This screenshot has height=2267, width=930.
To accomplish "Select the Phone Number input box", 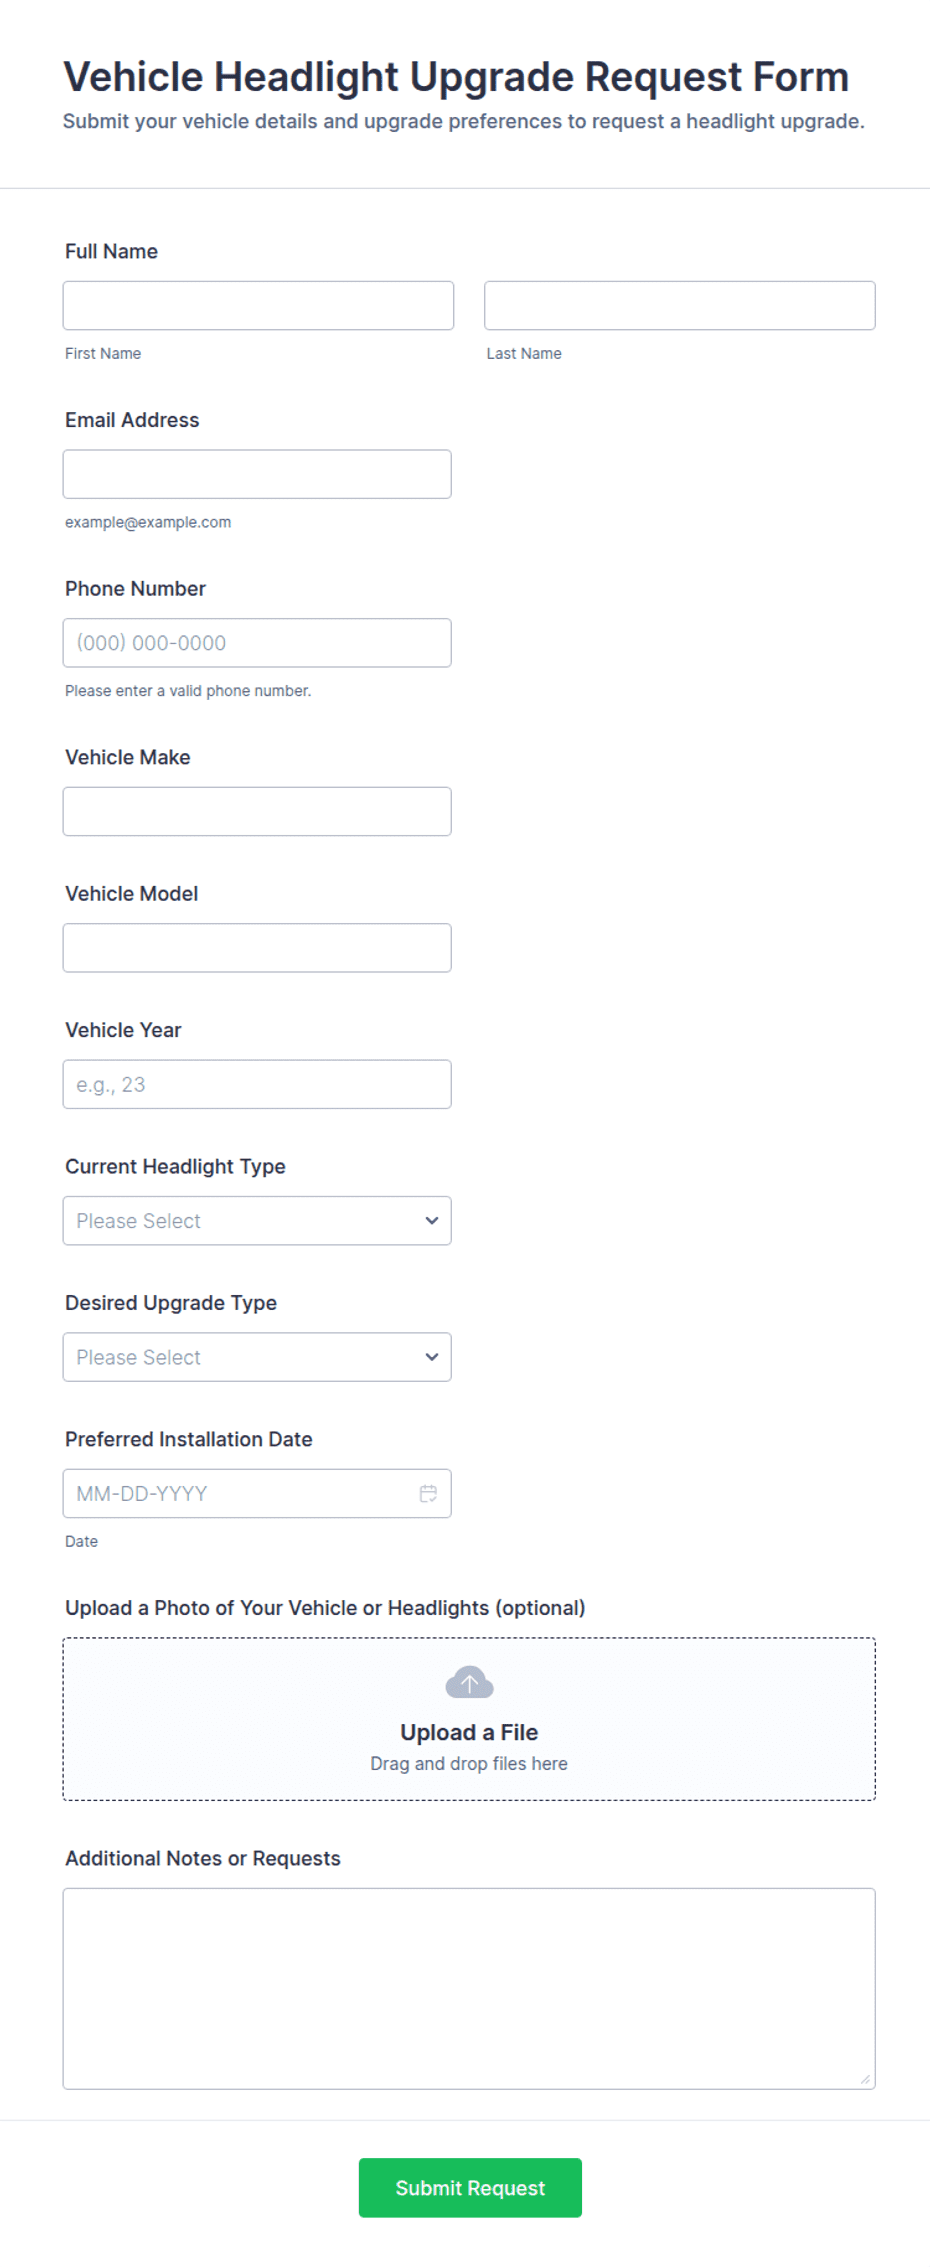I will tap(257, 643).
